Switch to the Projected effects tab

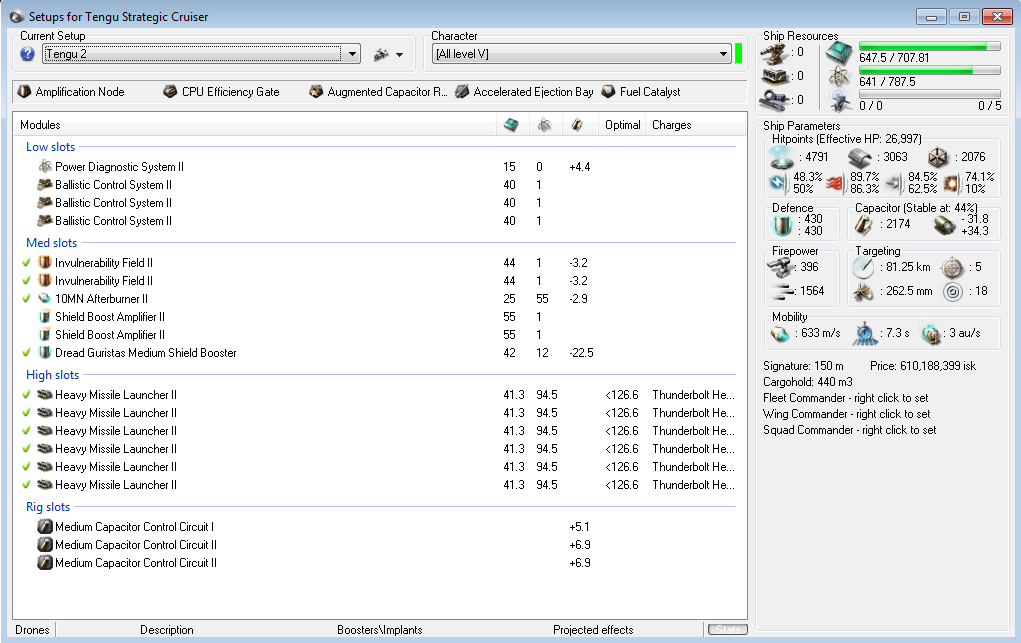click(x=593, y=630)
